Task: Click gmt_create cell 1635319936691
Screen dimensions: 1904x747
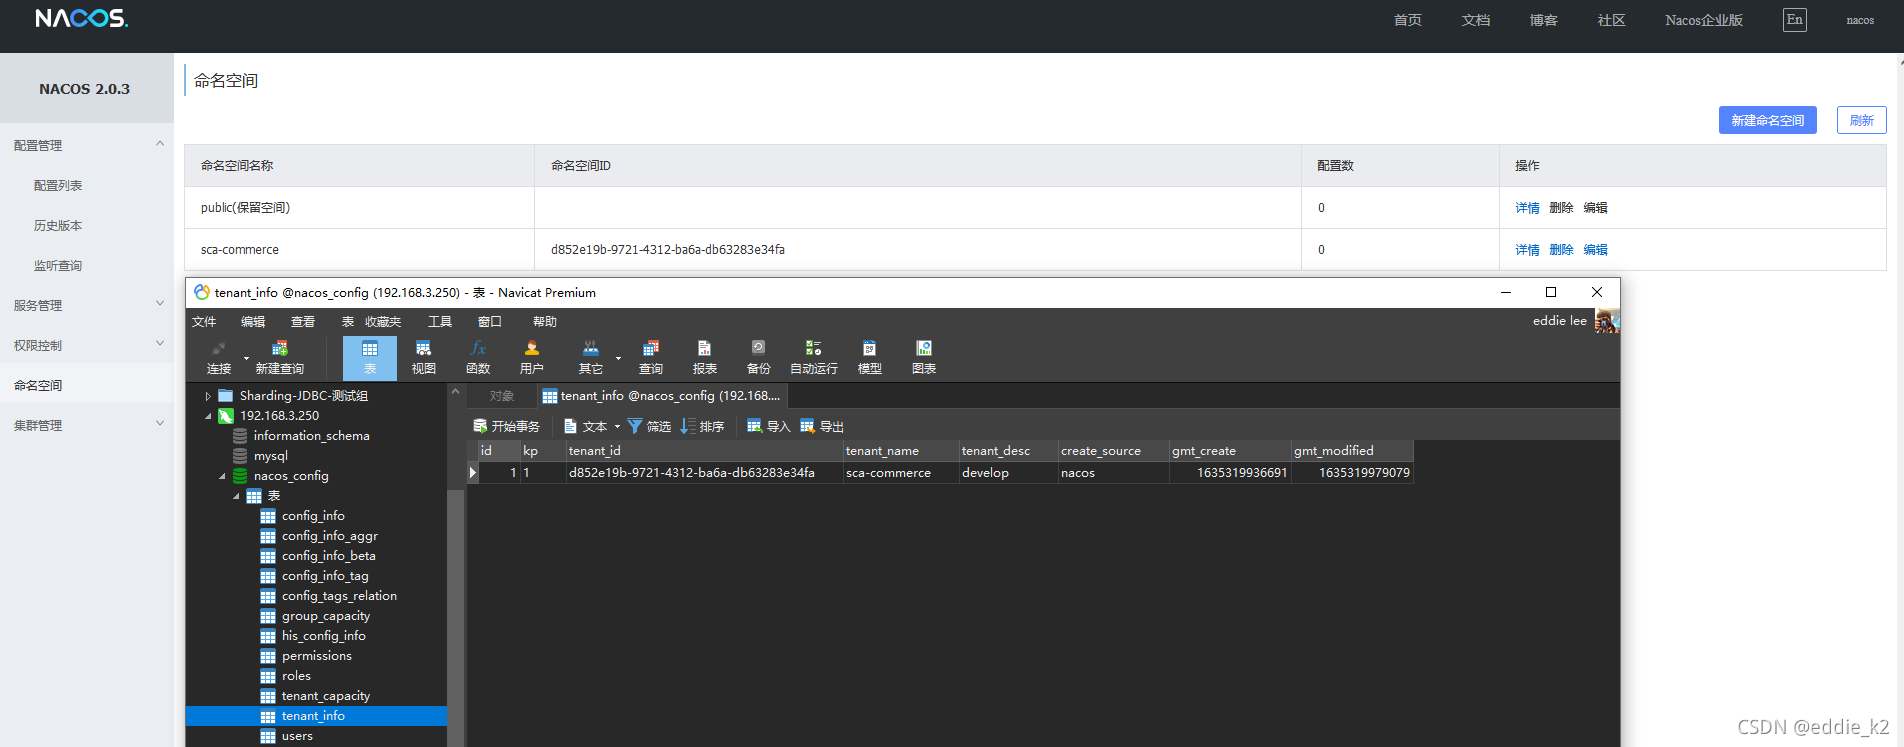Action: (1230, 473)
